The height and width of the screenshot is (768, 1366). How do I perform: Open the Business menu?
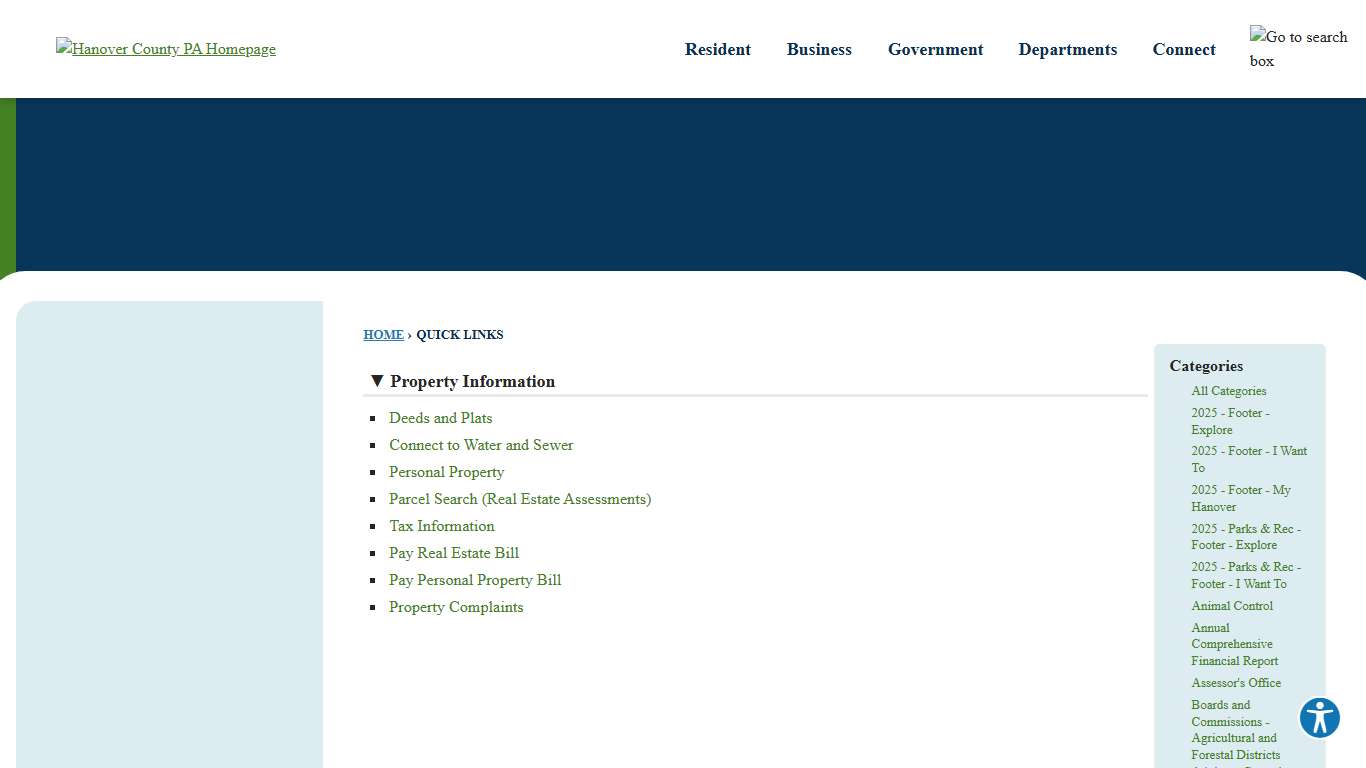(x=819, y=49)
